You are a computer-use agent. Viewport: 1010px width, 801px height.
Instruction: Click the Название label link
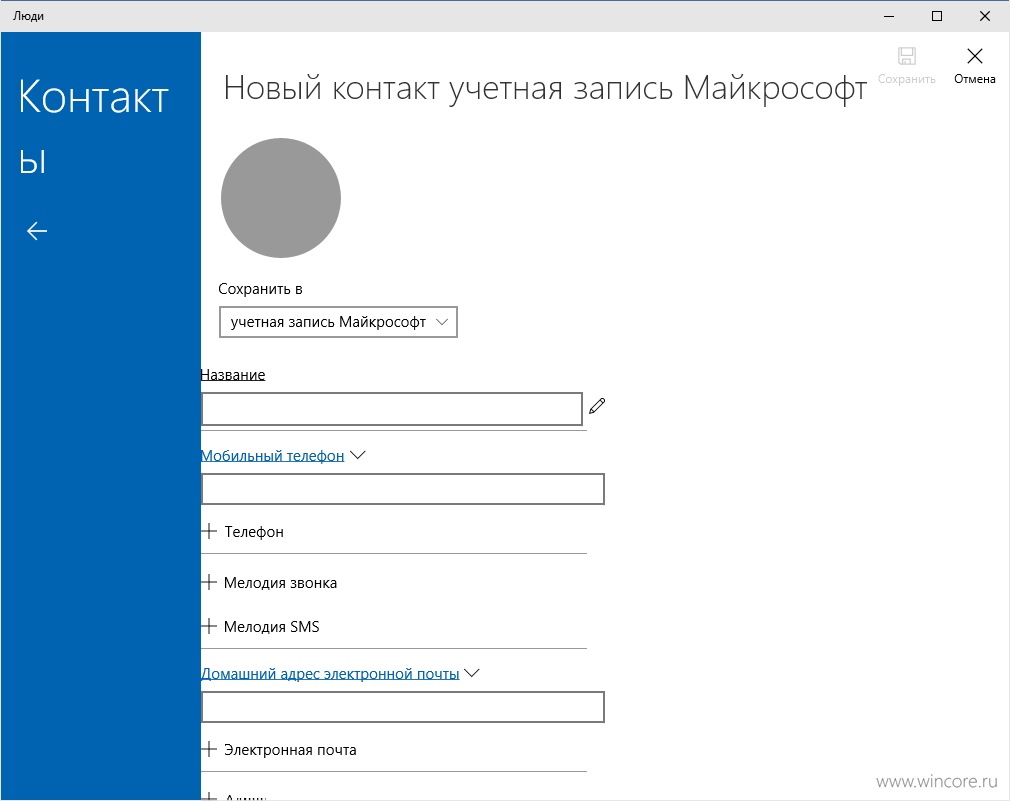pyautogui.click(x=233, y=375)
